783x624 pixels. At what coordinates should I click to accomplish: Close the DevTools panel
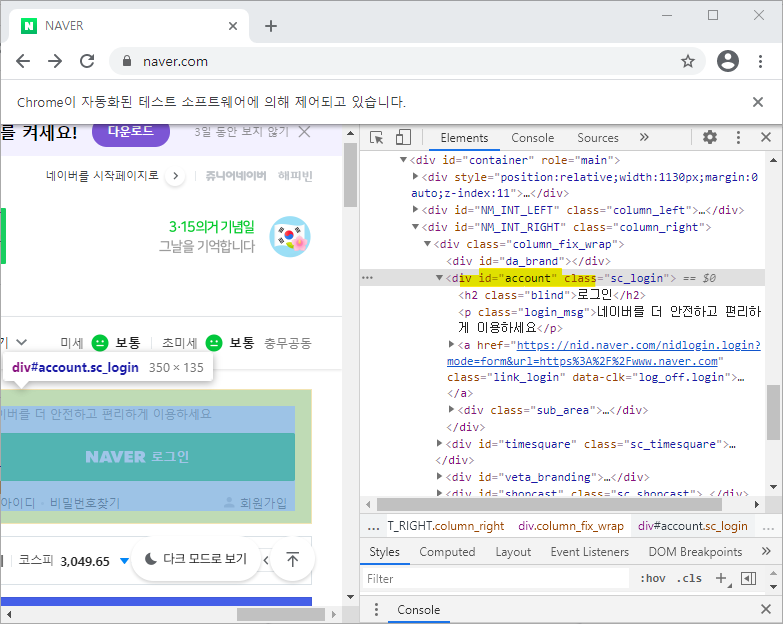766,137
